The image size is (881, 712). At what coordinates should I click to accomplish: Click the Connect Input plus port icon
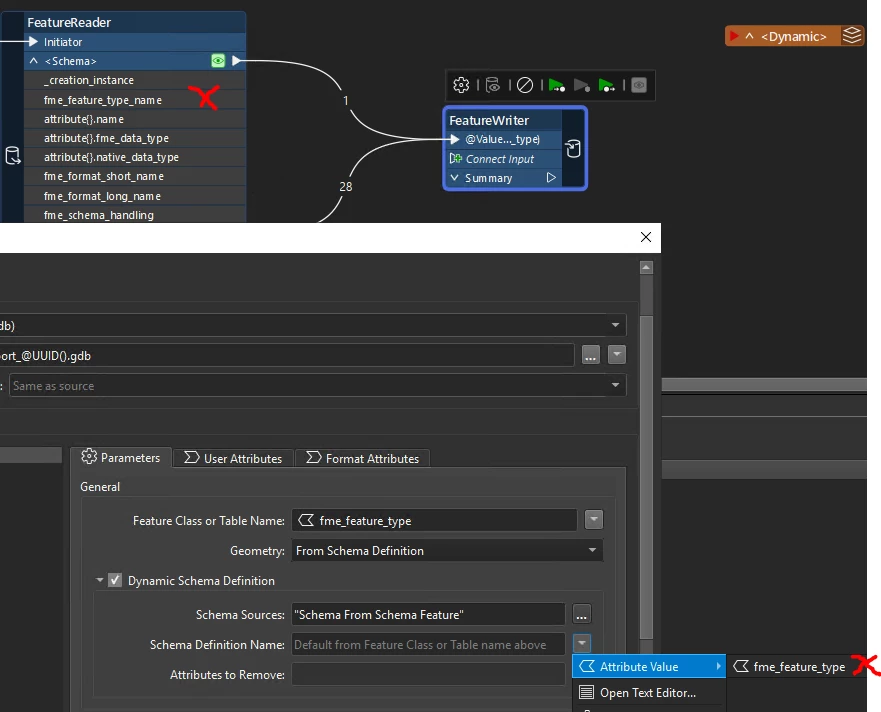[456, 158]
